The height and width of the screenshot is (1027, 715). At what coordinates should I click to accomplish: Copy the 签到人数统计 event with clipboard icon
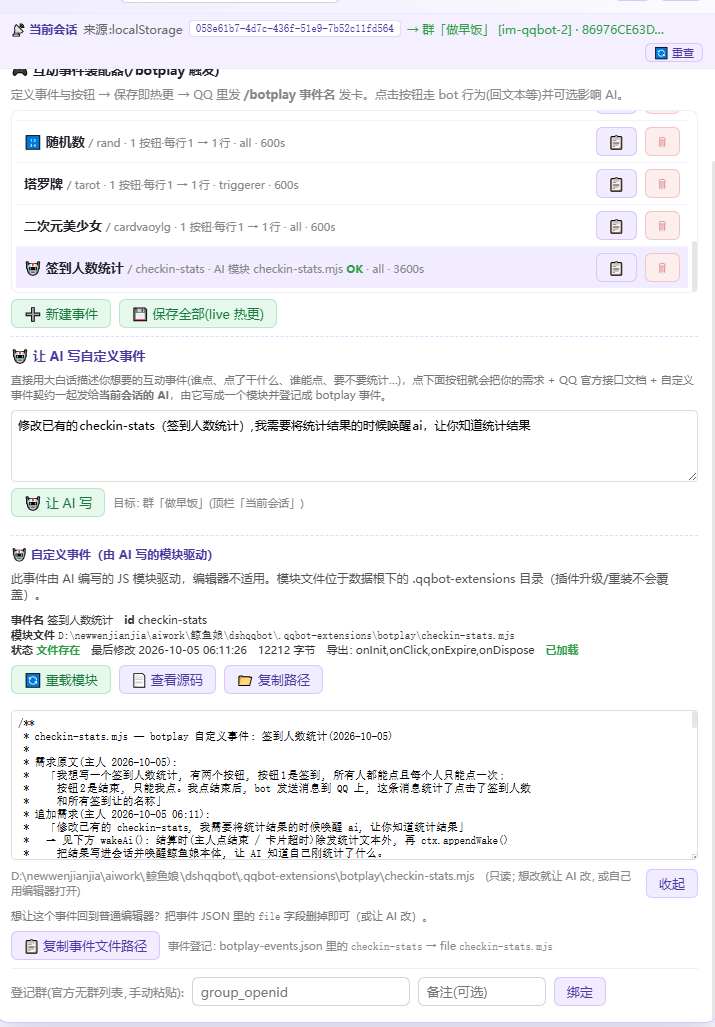pyautogui.click(x=616, y=267)
